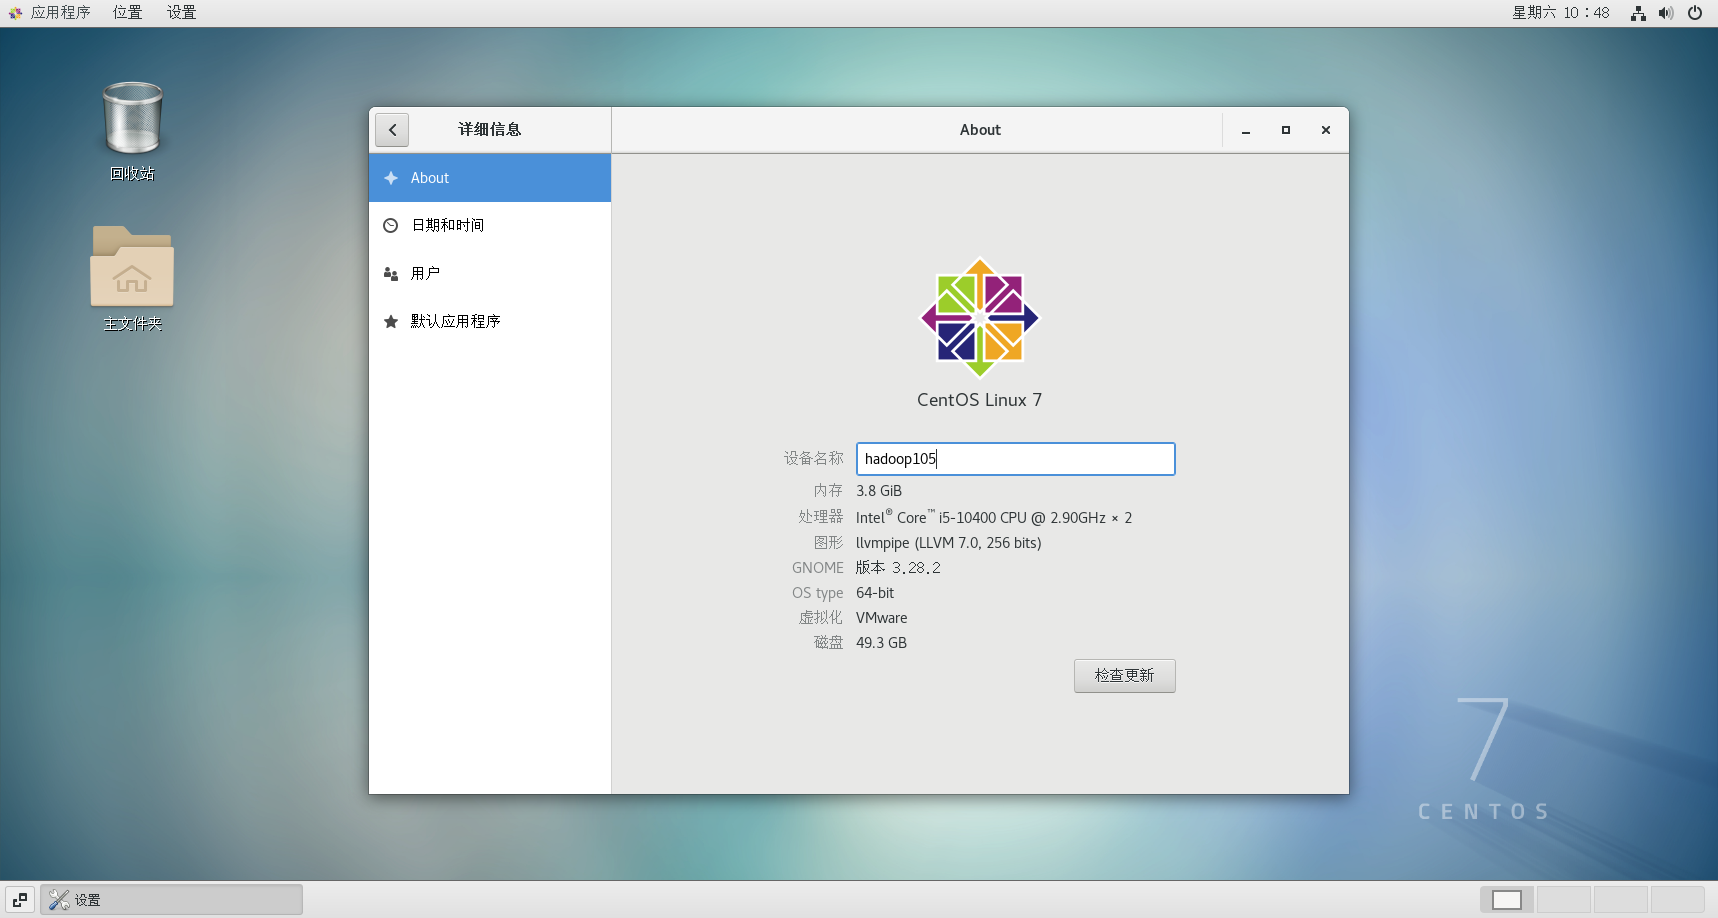This screenshot has height=918, width=1718.
Task: Click the 应用程序 menu's CentOS icon
Action: point(15,13)
